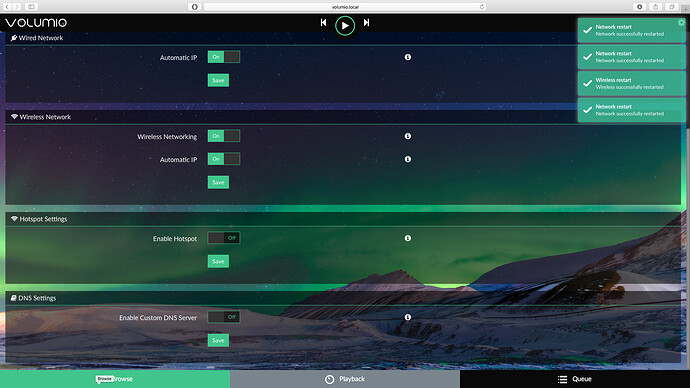Viewport: 690px width, 388px height.
Task: Show info for Wireless Automatic IP
Action: (408, 159)
